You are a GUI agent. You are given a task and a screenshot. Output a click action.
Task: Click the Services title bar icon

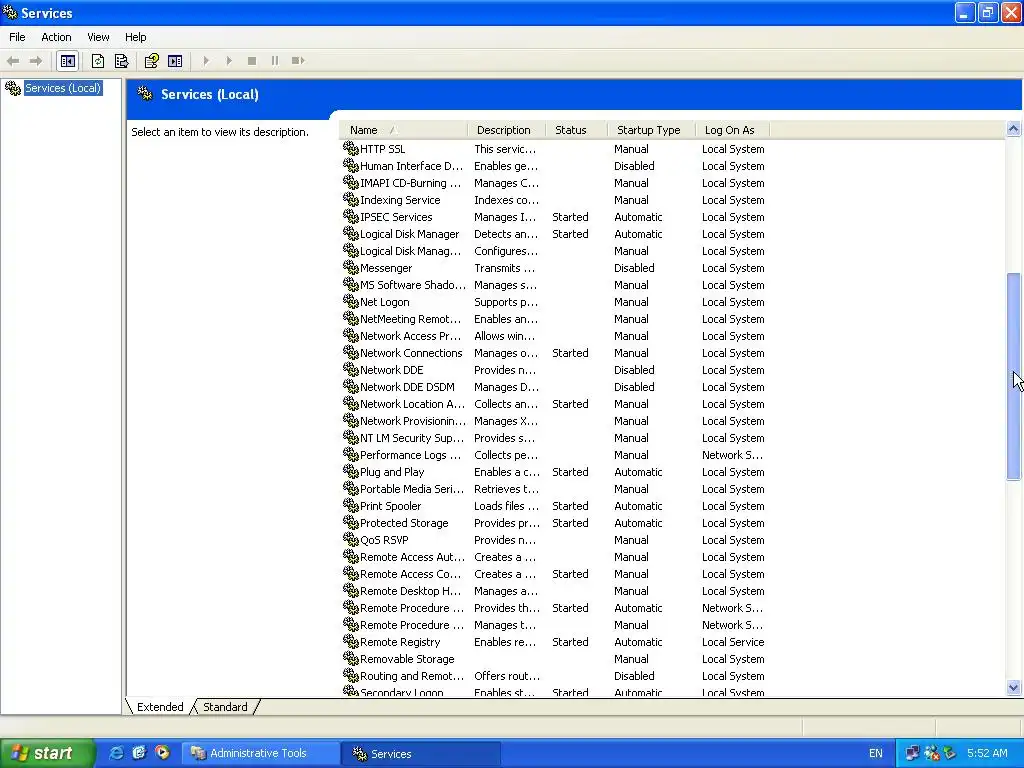tap(10, 12)
